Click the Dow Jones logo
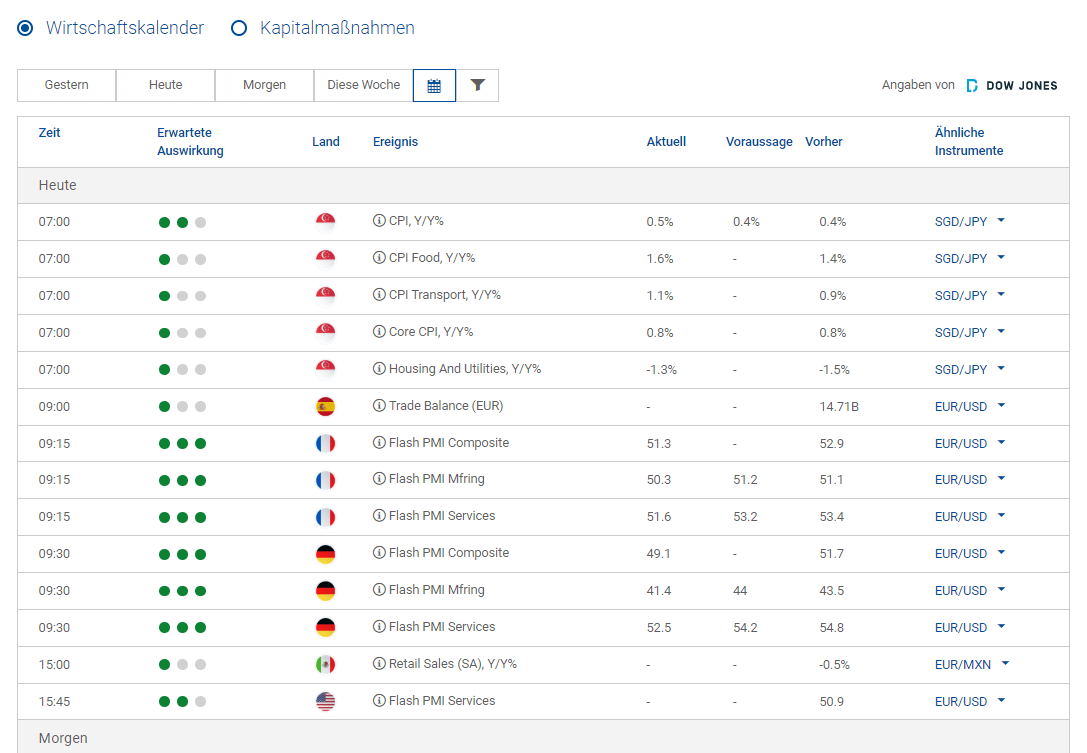Screen dimensions: 1087x753 click(1011, 85)
